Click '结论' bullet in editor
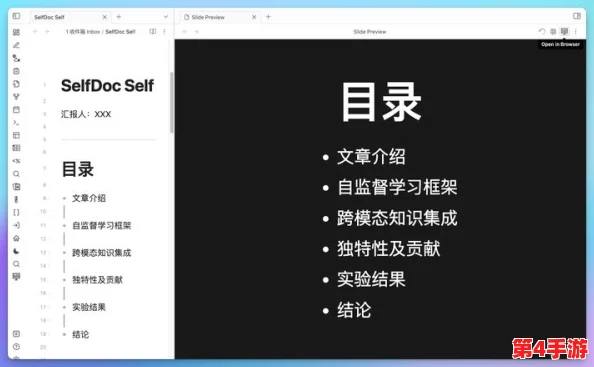This screenshot has width=594, height=367. (81, 334)
